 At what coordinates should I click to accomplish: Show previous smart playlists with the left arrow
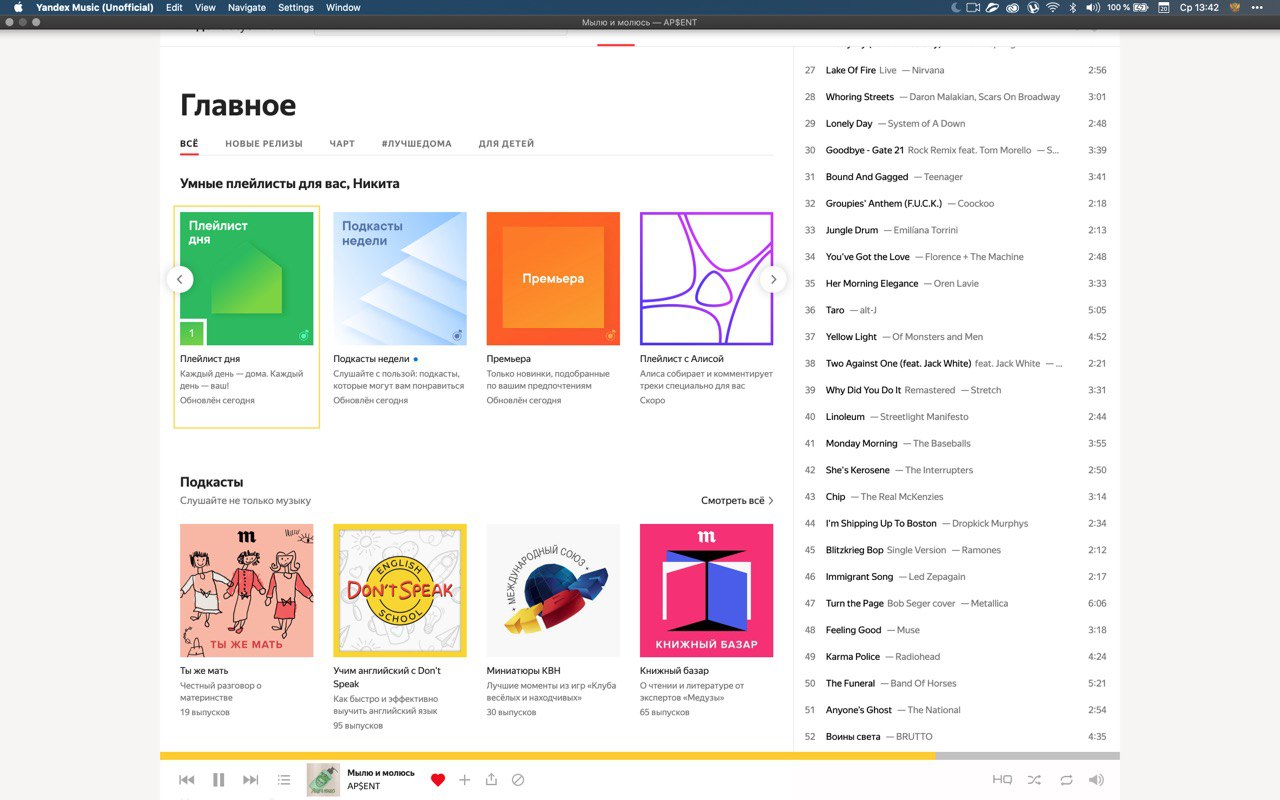179,280
